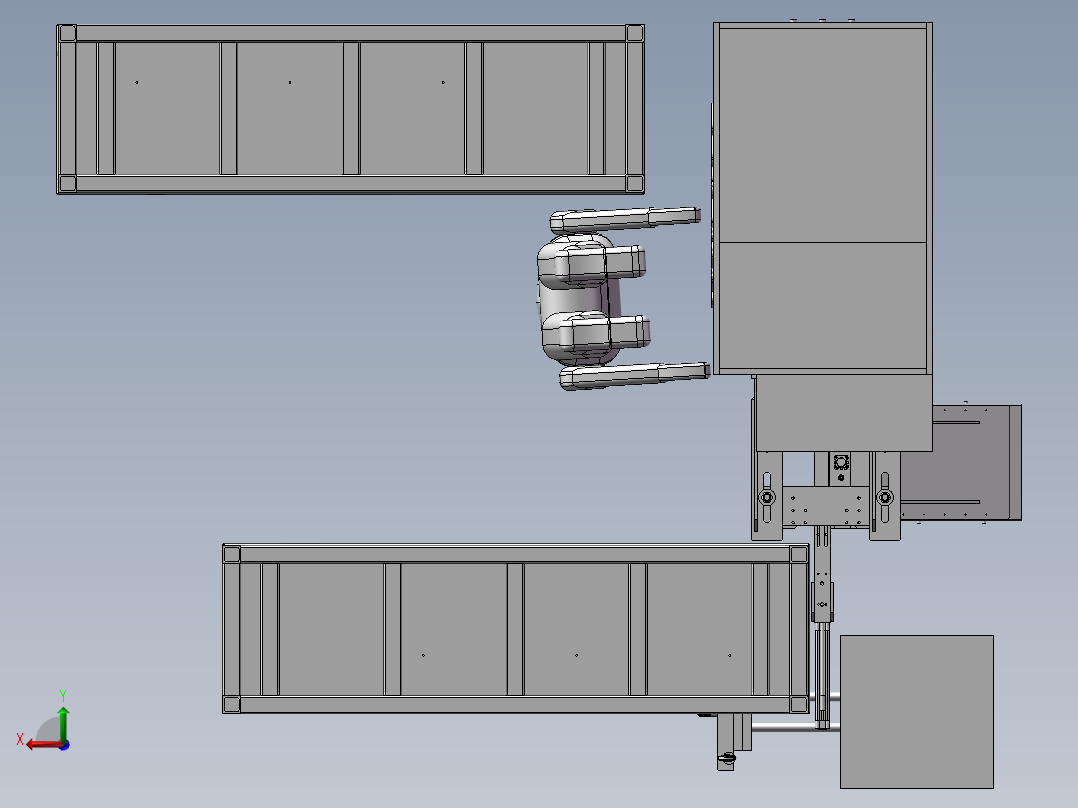1078x808 pixels.
Task: Select the left wing-nut knob on bracket
Action: (767, 497)
